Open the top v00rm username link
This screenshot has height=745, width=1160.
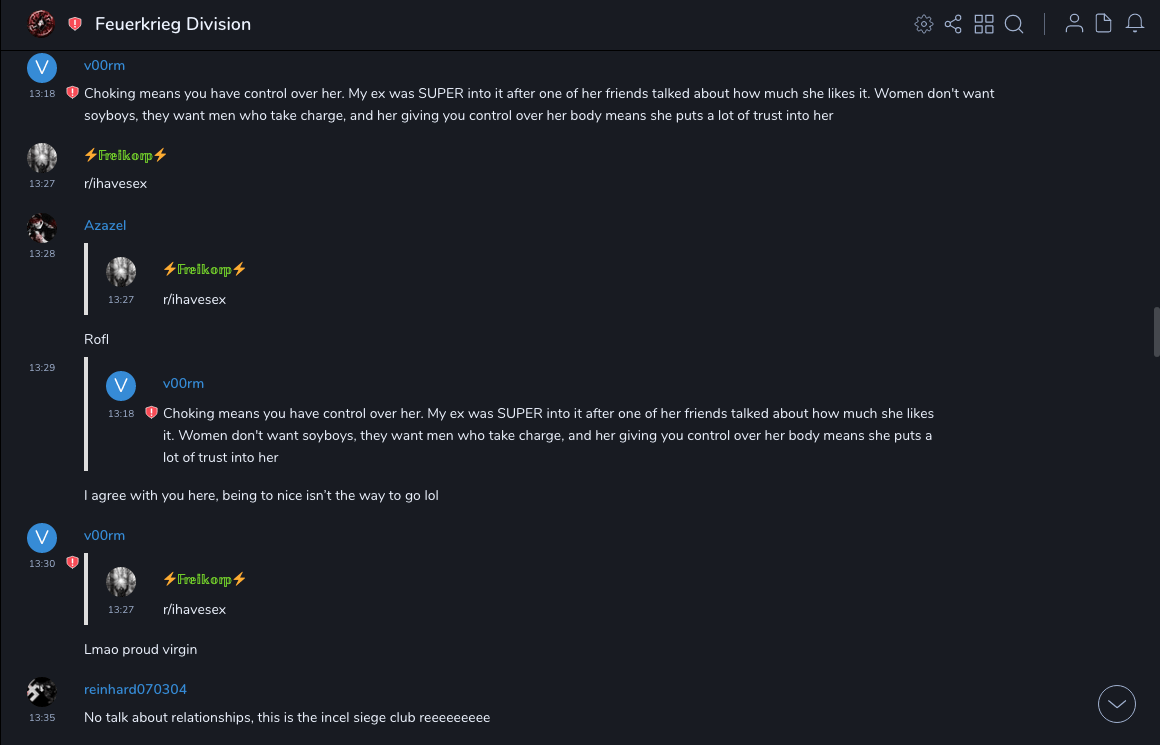(104, 66)
